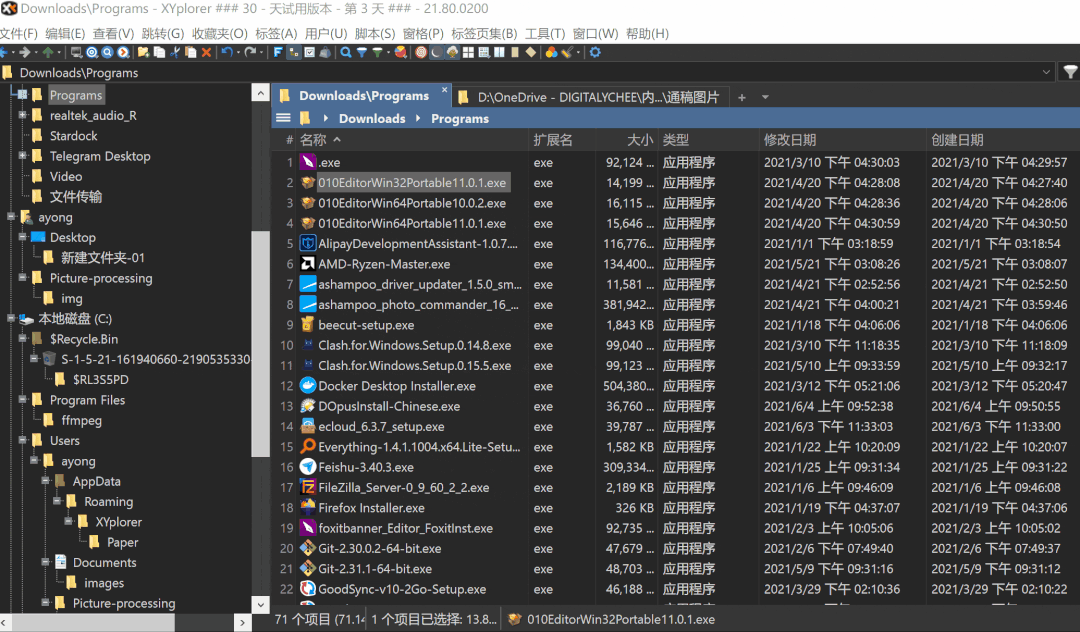Go back with the blue back arrow

point(4,52)
